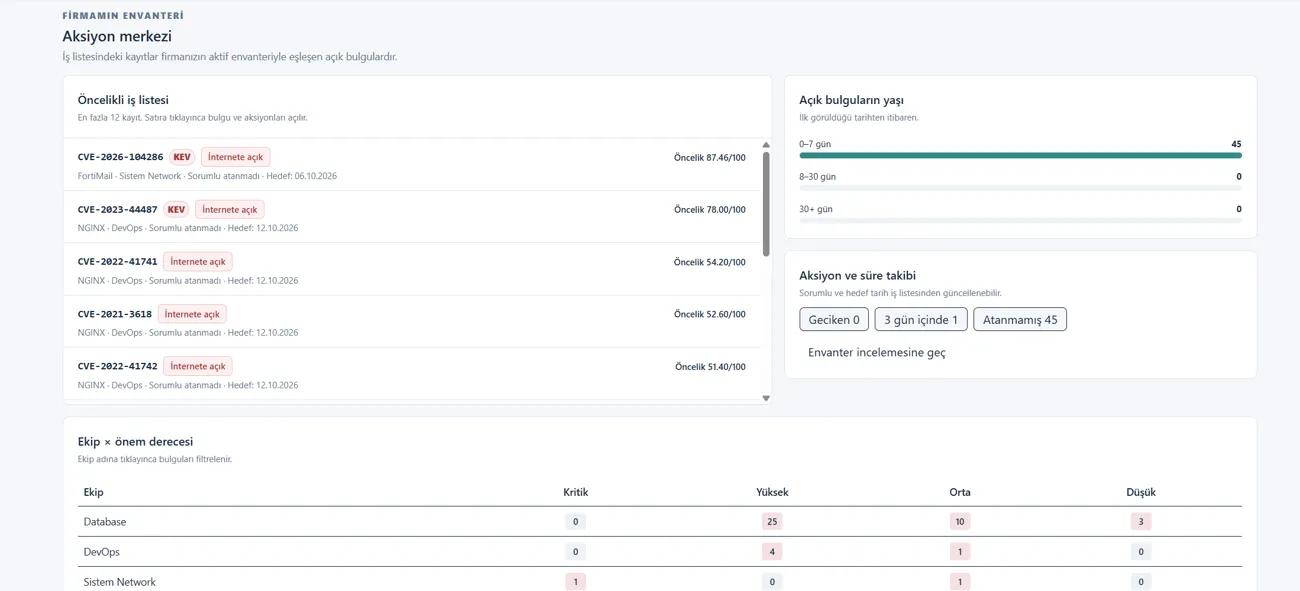1300x591 pixels.
Task: Go to Envanter incelemesine geç link
Action: 877,352
